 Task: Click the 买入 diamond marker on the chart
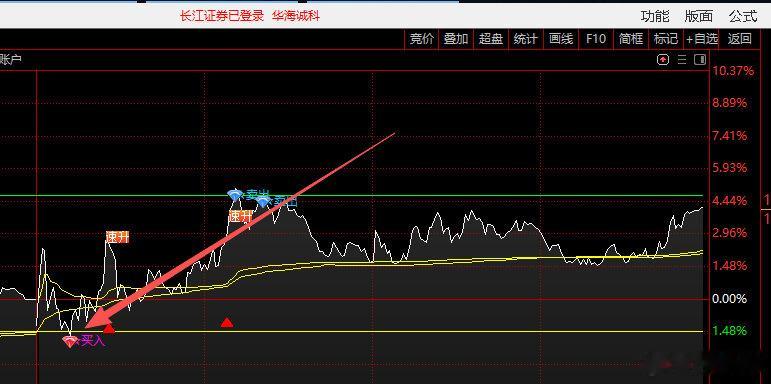coord(70,342)
